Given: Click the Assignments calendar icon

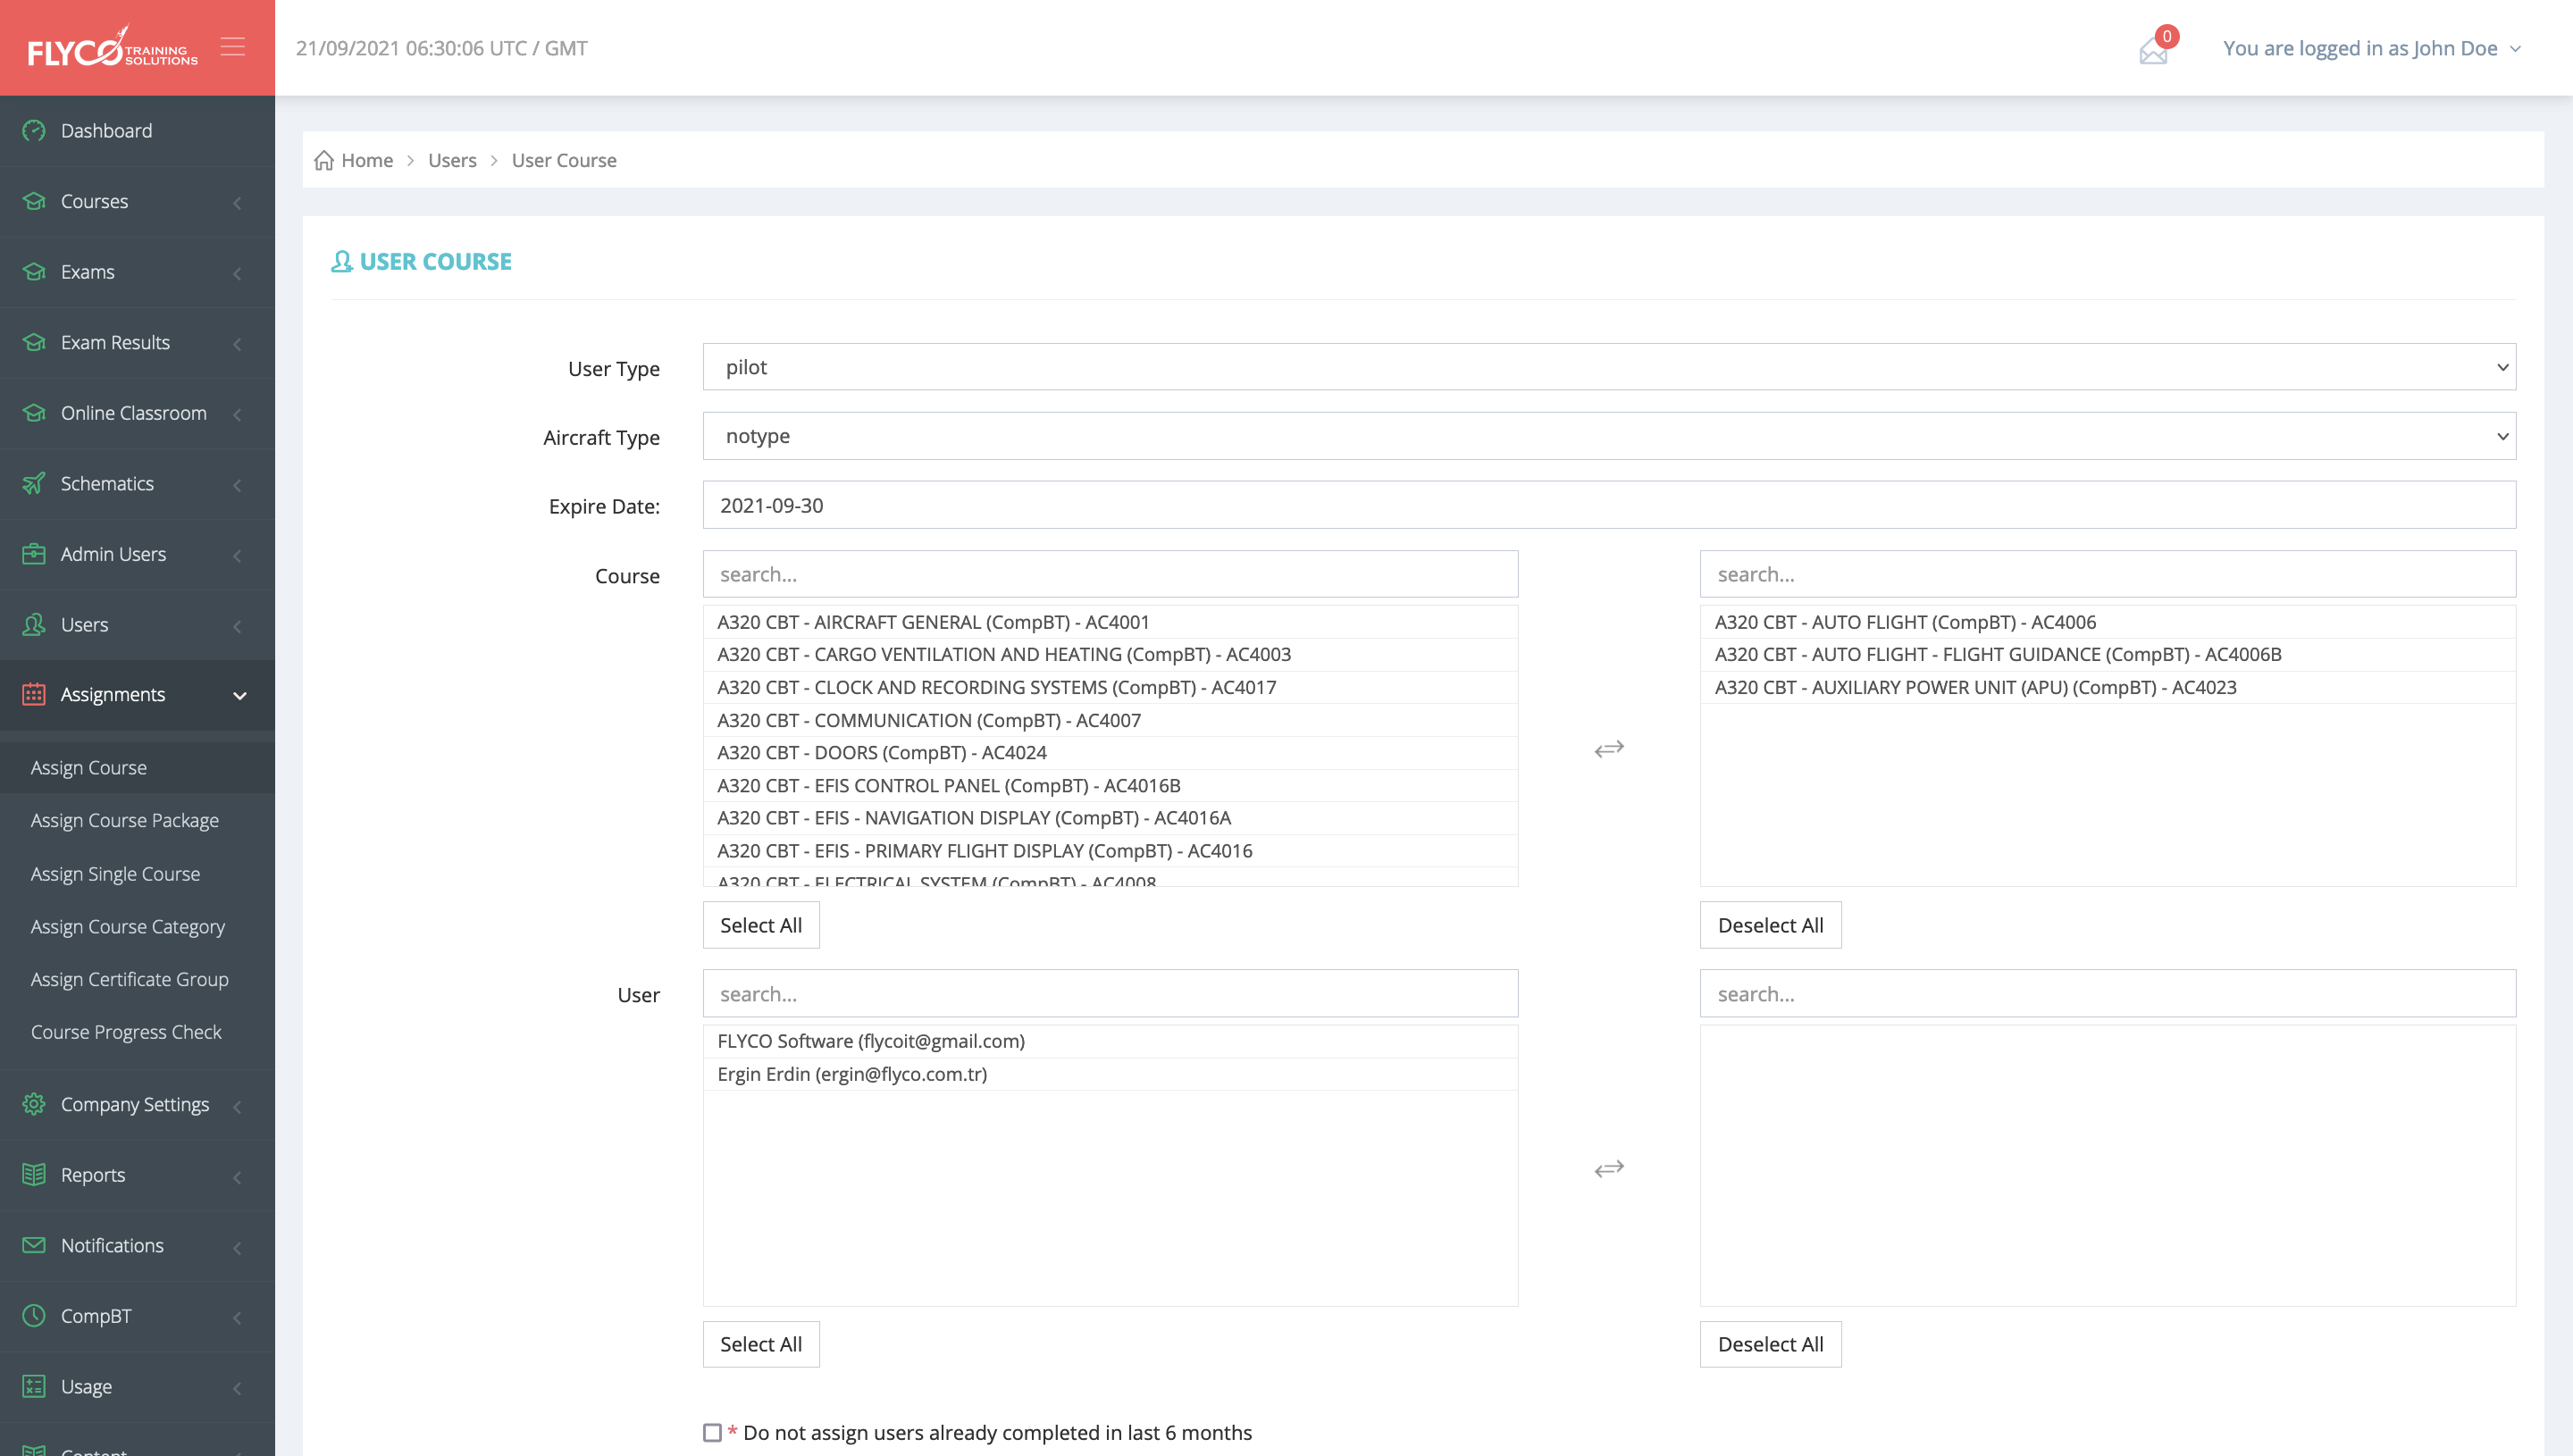Looking at the screenshot, I should point(34,694).
